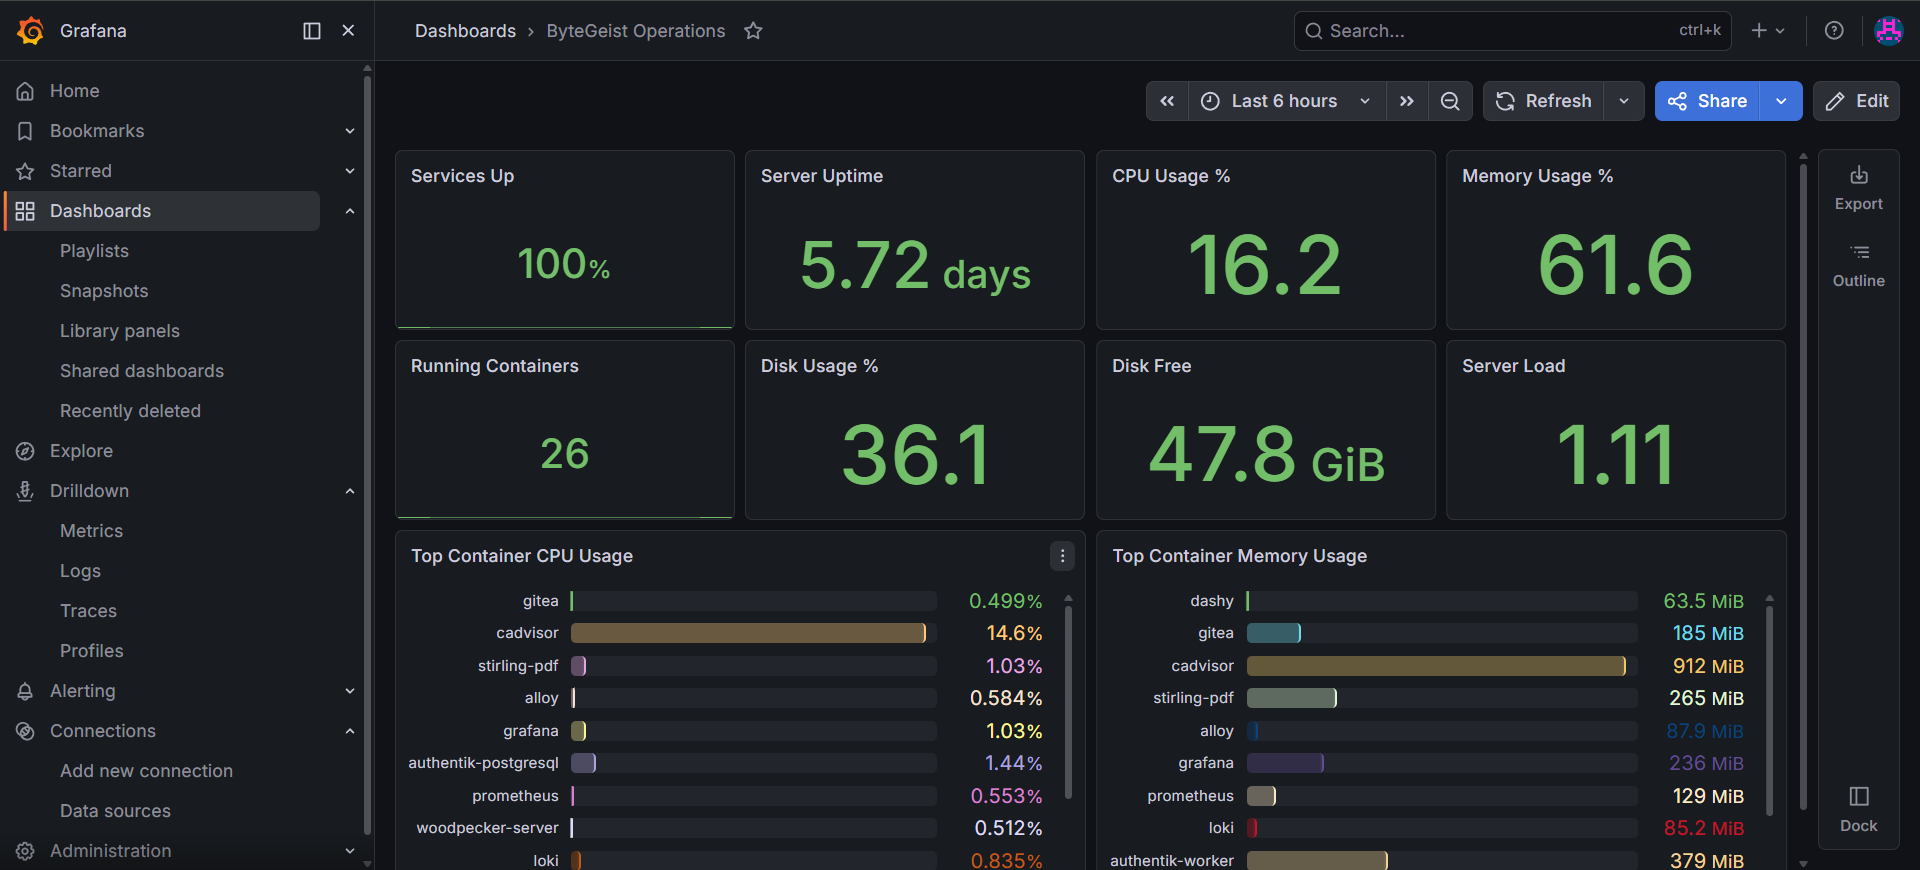Open Shared dashboards
Viewport: 1920px width, 870px height.
[142, 371]
